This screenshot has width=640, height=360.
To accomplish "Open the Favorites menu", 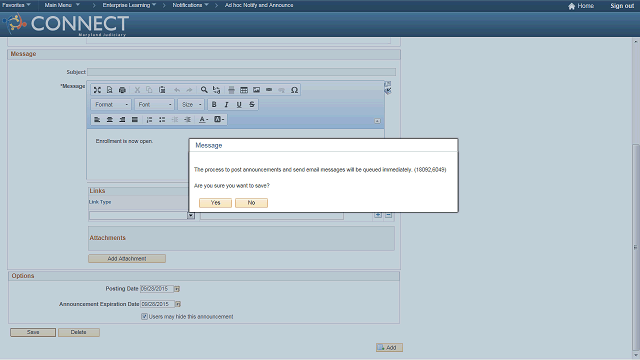I will tap(16, 5).
